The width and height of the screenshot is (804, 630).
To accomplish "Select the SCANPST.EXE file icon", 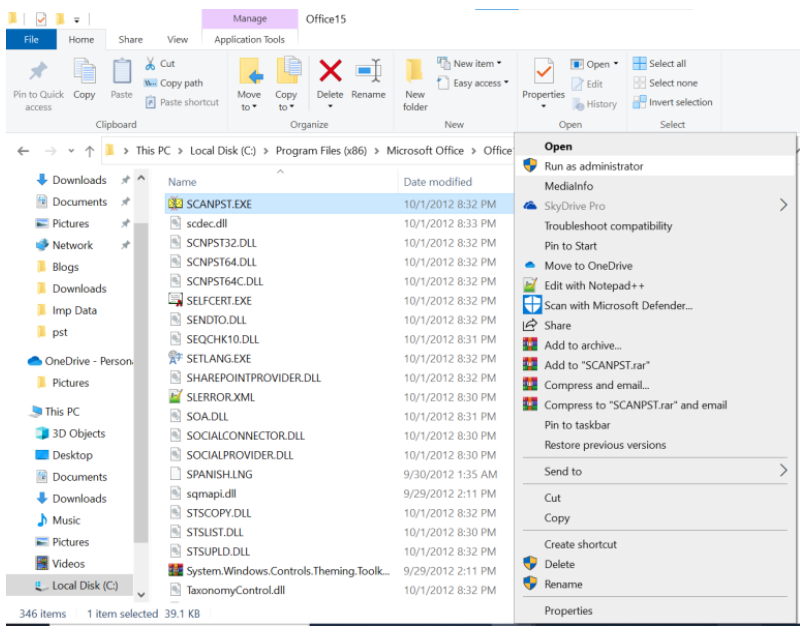I will click(x=175, y=204).
